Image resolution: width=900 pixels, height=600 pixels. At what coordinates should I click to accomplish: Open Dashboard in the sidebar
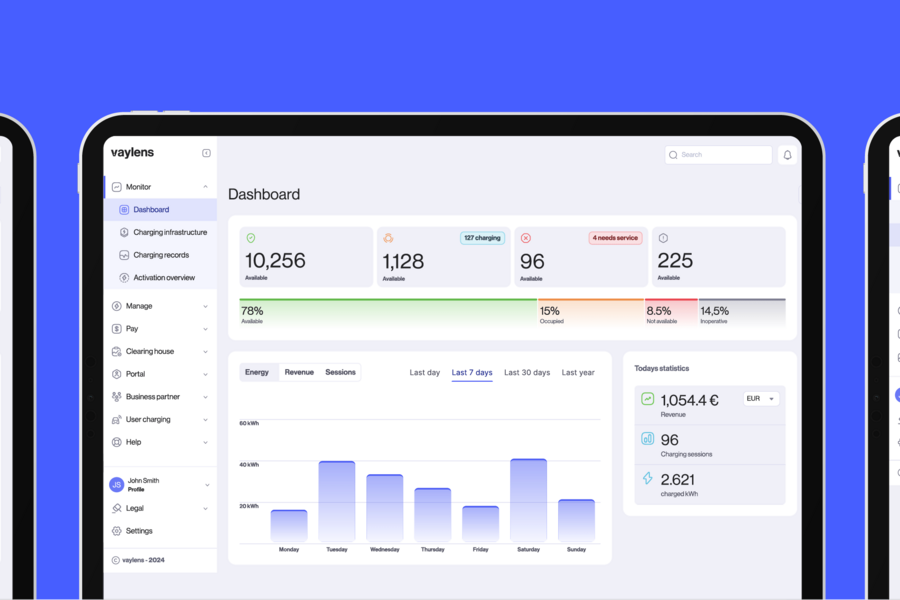point(161,210)
